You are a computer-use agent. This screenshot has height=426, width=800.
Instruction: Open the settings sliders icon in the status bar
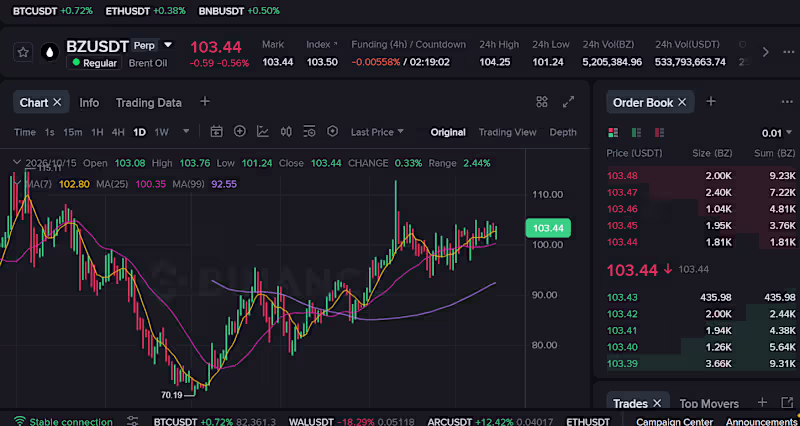tap(133, 421)
